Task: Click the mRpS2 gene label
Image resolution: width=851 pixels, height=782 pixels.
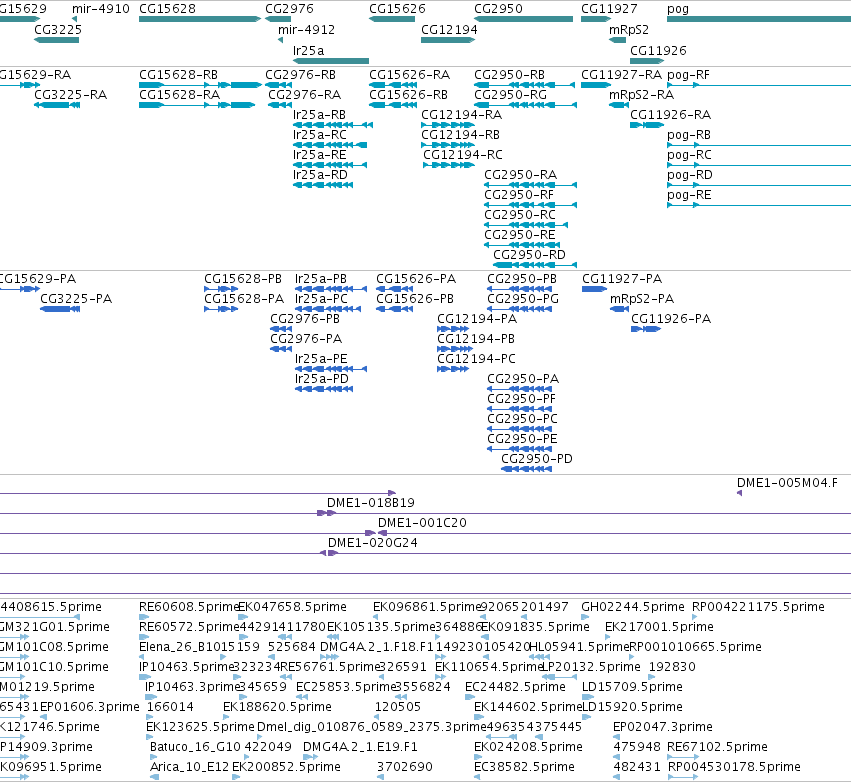Action: (x=628, y=30)
